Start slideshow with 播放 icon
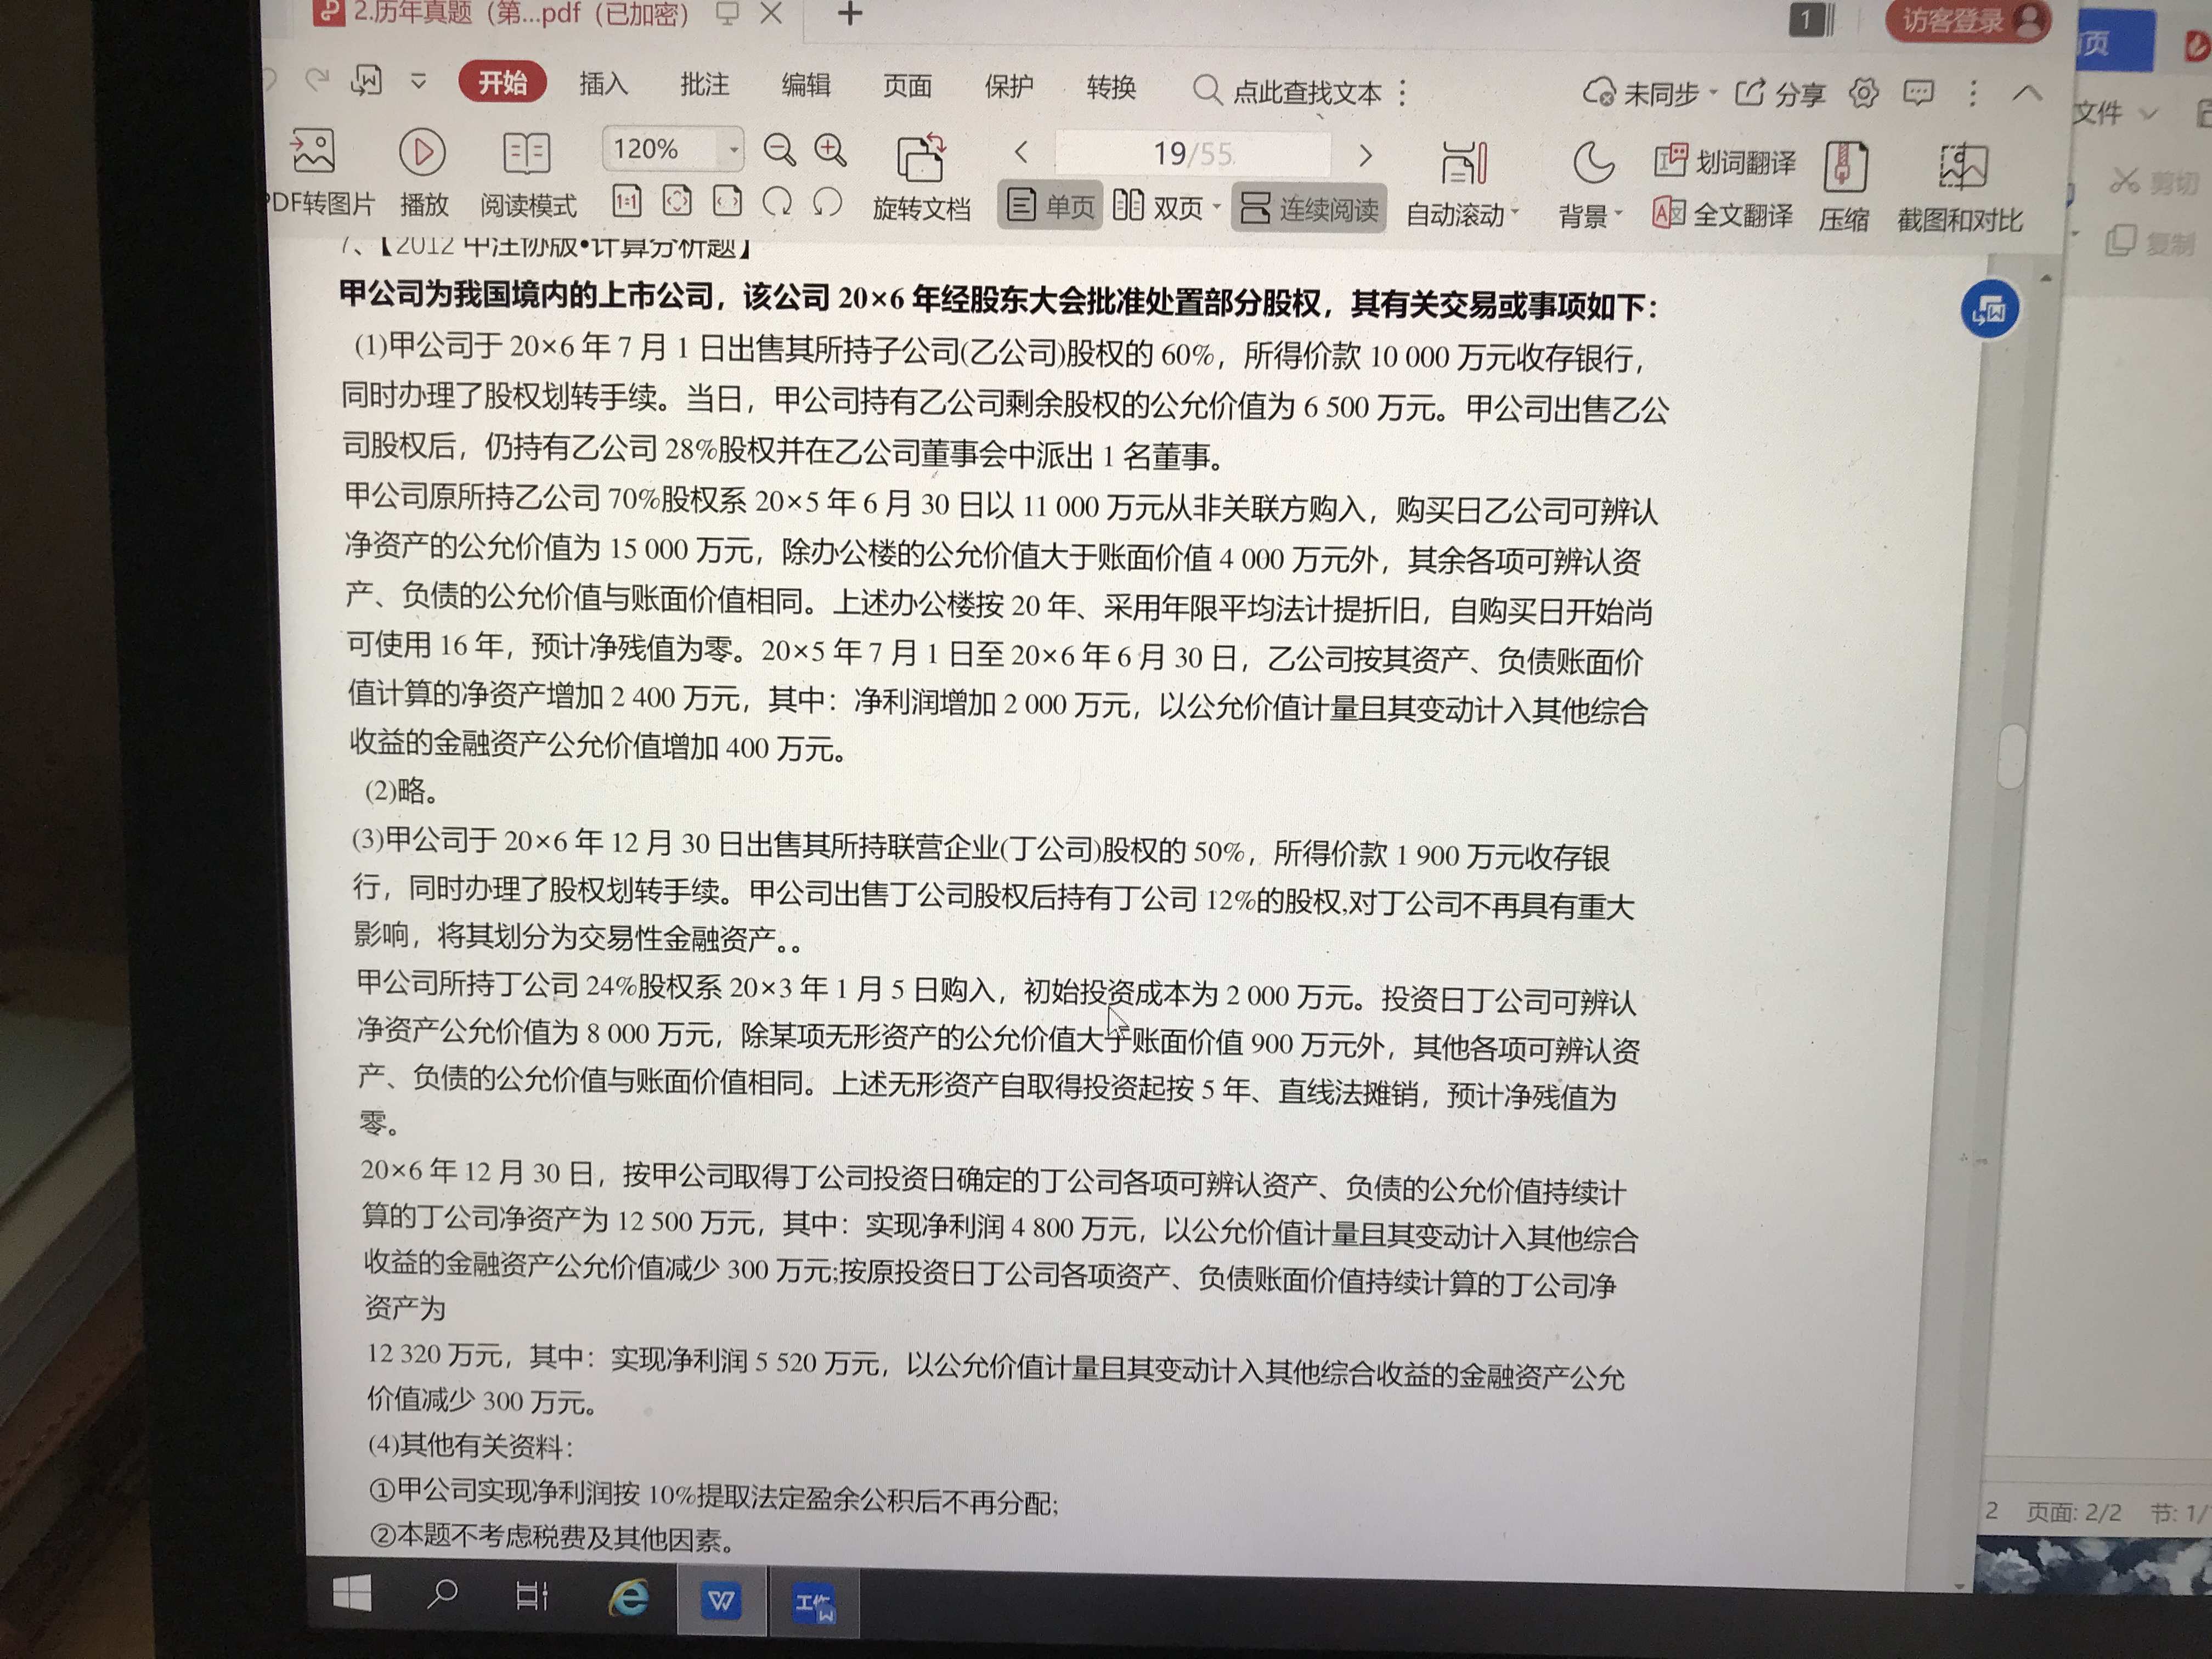 [x=422, y=153]
